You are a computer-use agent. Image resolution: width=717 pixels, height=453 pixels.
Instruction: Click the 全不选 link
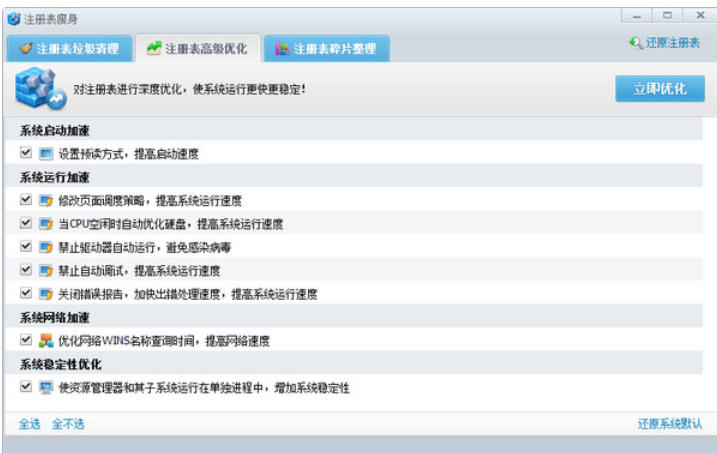point(69,424)
